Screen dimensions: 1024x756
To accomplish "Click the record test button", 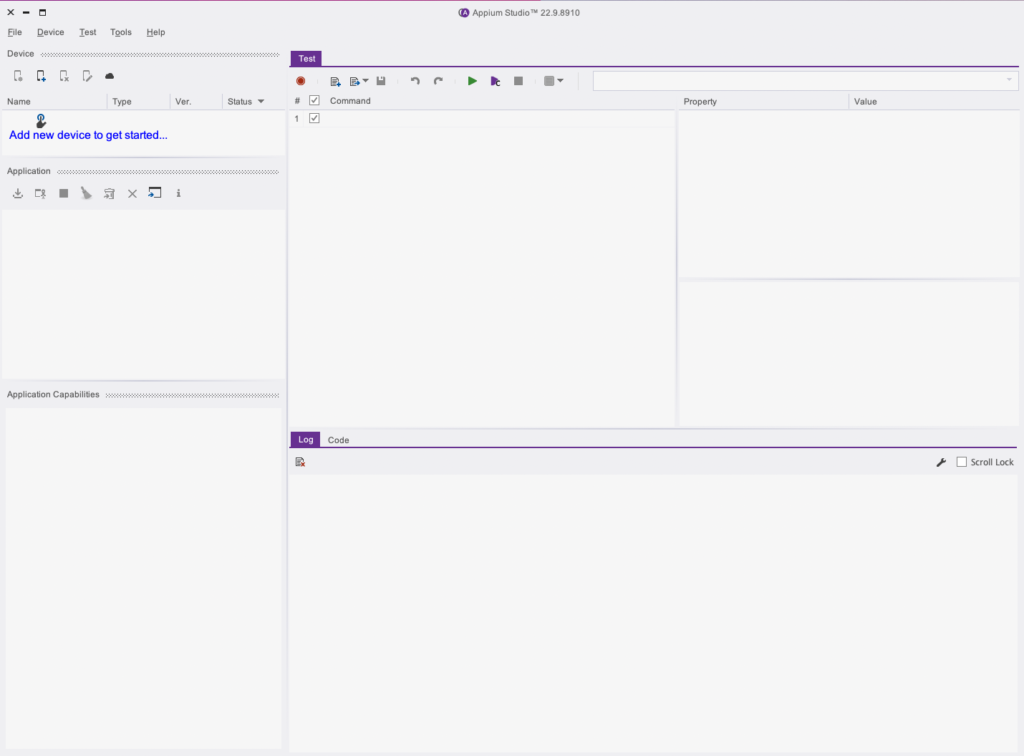I will [300, 81].
